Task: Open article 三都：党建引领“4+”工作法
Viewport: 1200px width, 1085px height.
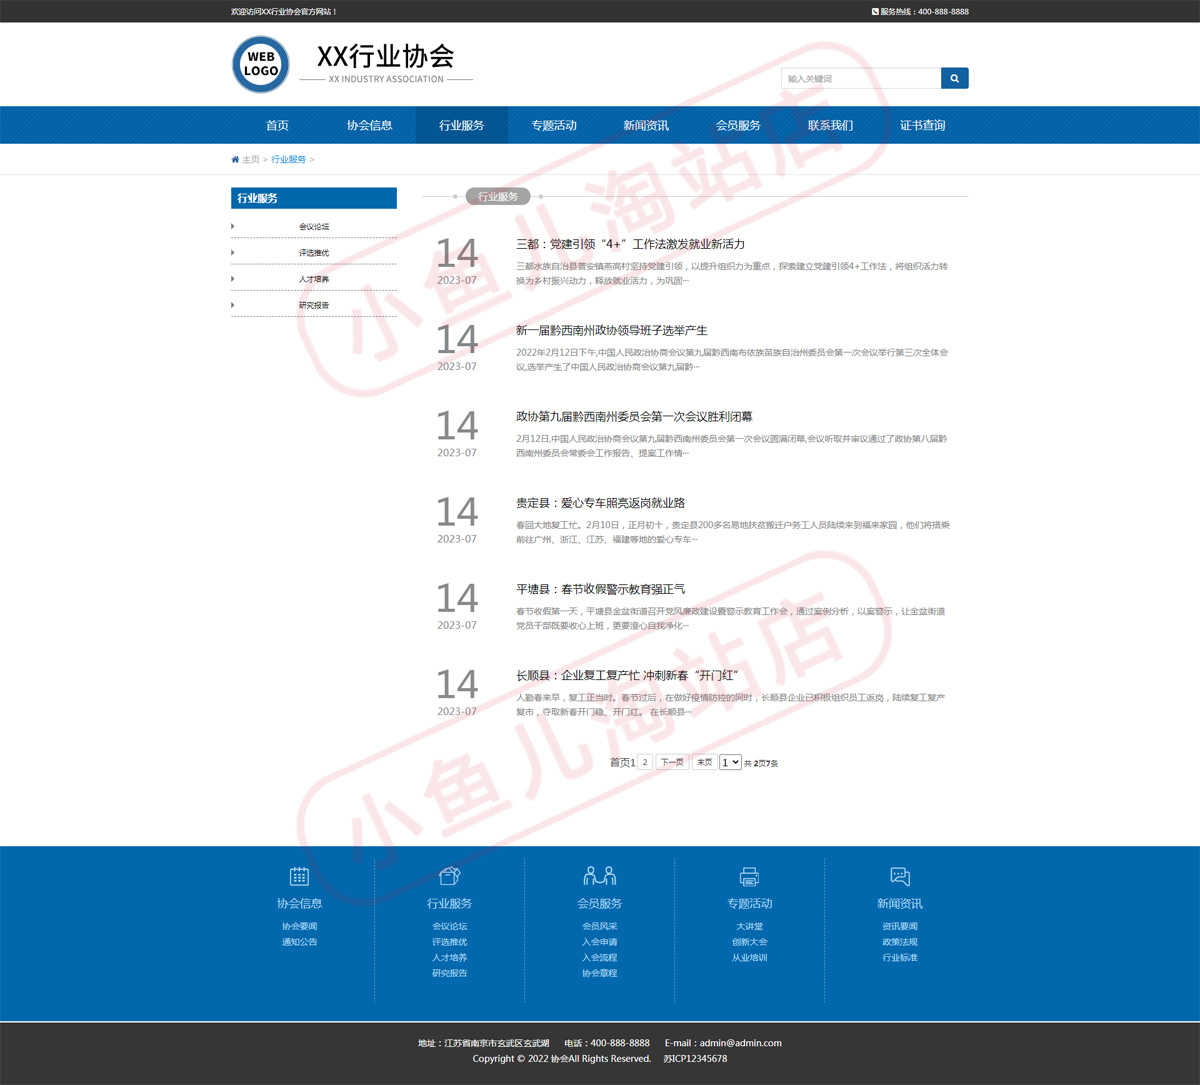Action: [x=630, y=244]
